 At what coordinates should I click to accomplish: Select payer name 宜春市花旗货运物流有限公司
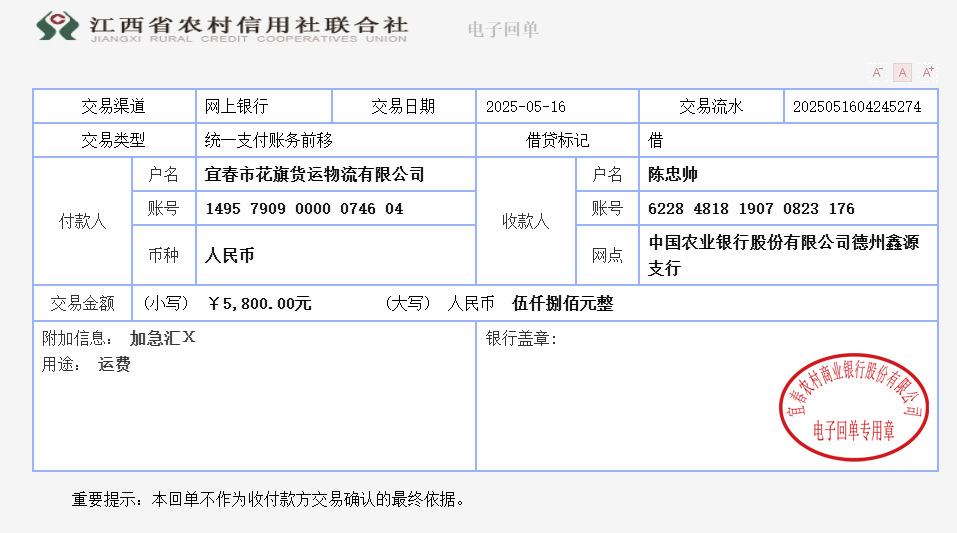click(315, 175)
